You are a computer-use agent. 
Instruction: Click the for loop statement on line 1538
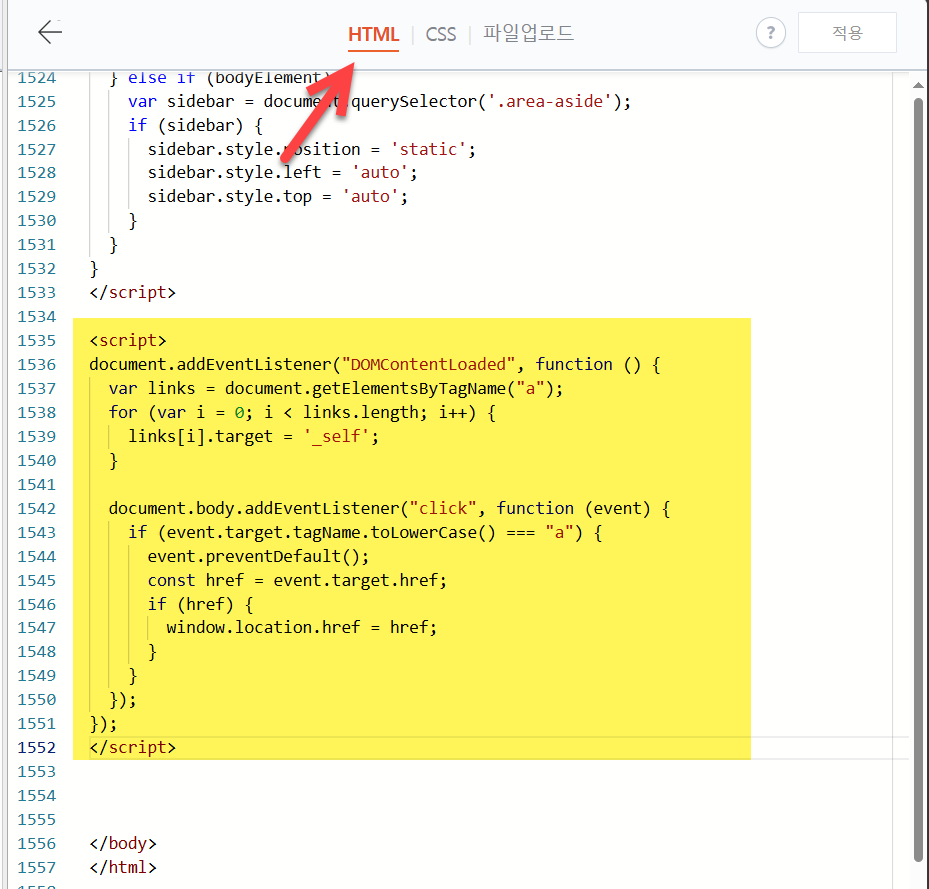tap(302, 412)
